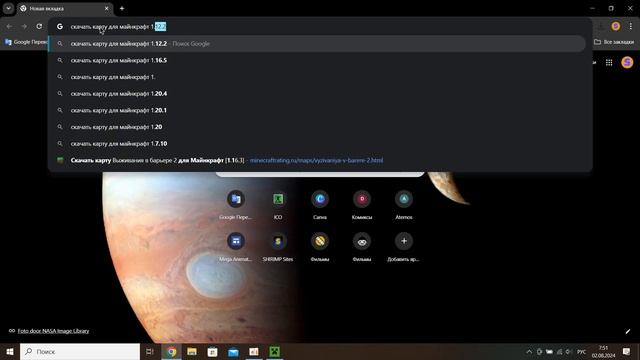The height and width of the screenshot is (360, 640).
Task: Open the Фильмы shortcut with striped ball icon
Action: click(320, 247)
